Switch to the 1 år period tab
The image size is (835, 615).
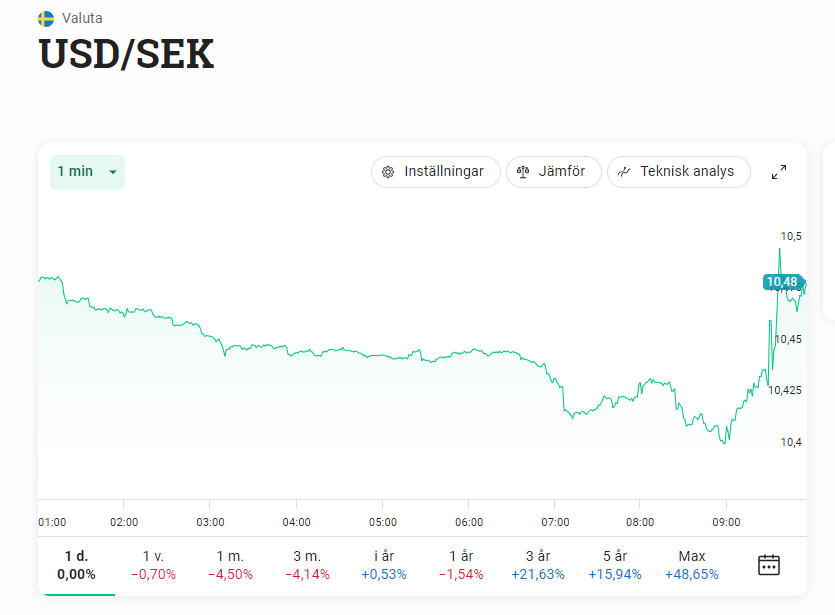(x=461, y=565)
